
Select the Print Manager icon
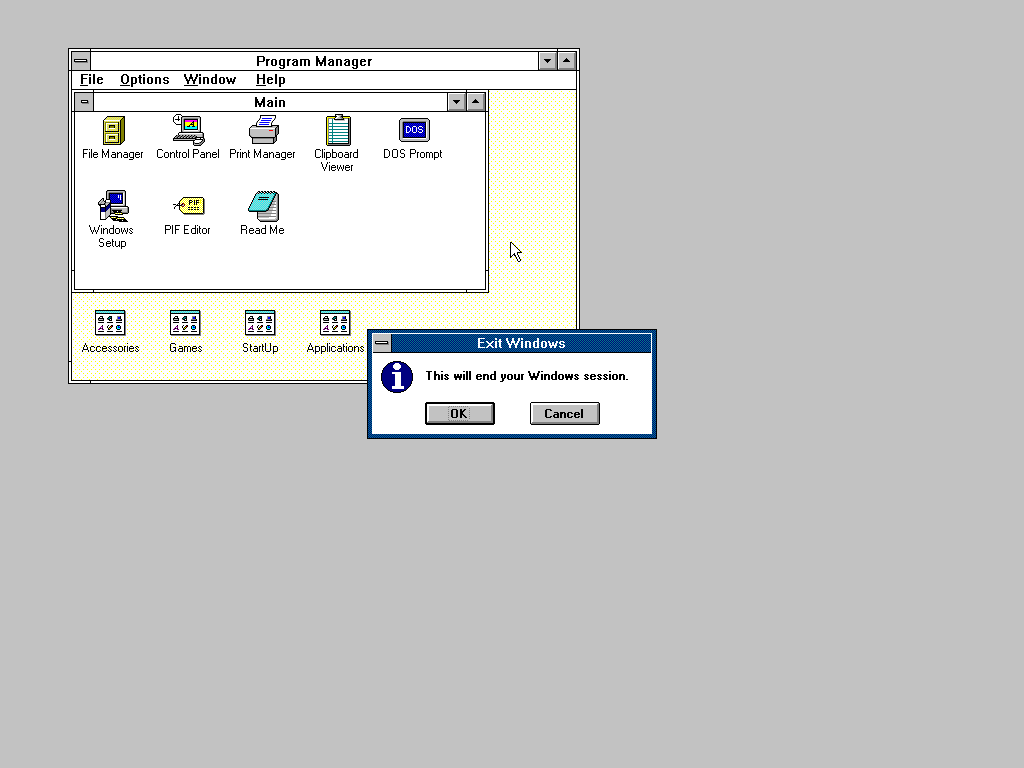[x=263, y=131]
